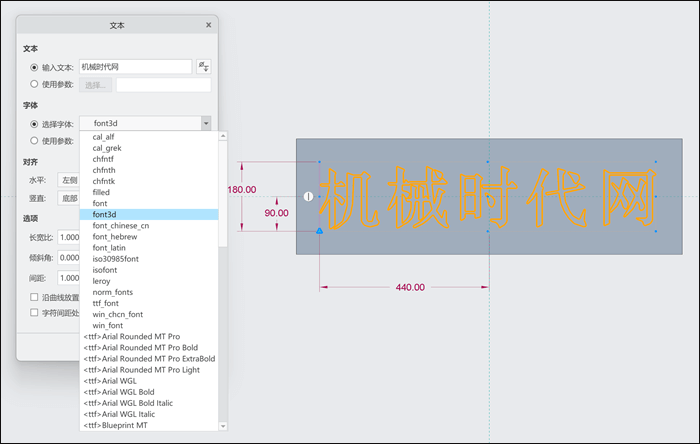Click the 180.00 height dimension
The height and width of the screenshot is (444, 700).
[x=242, y=190]
